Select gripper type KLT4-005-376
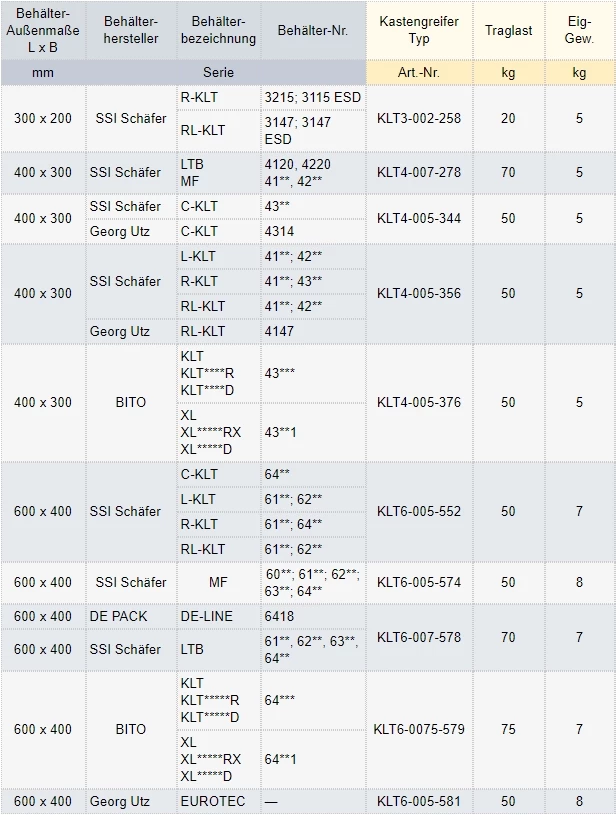The height and width of the screenshot is (815, 616). tap(419, 402)
